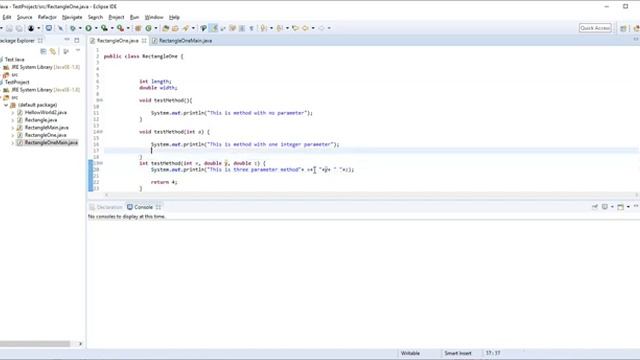
Task: Open the Refactor menu
Action: [x=47, y=17]
